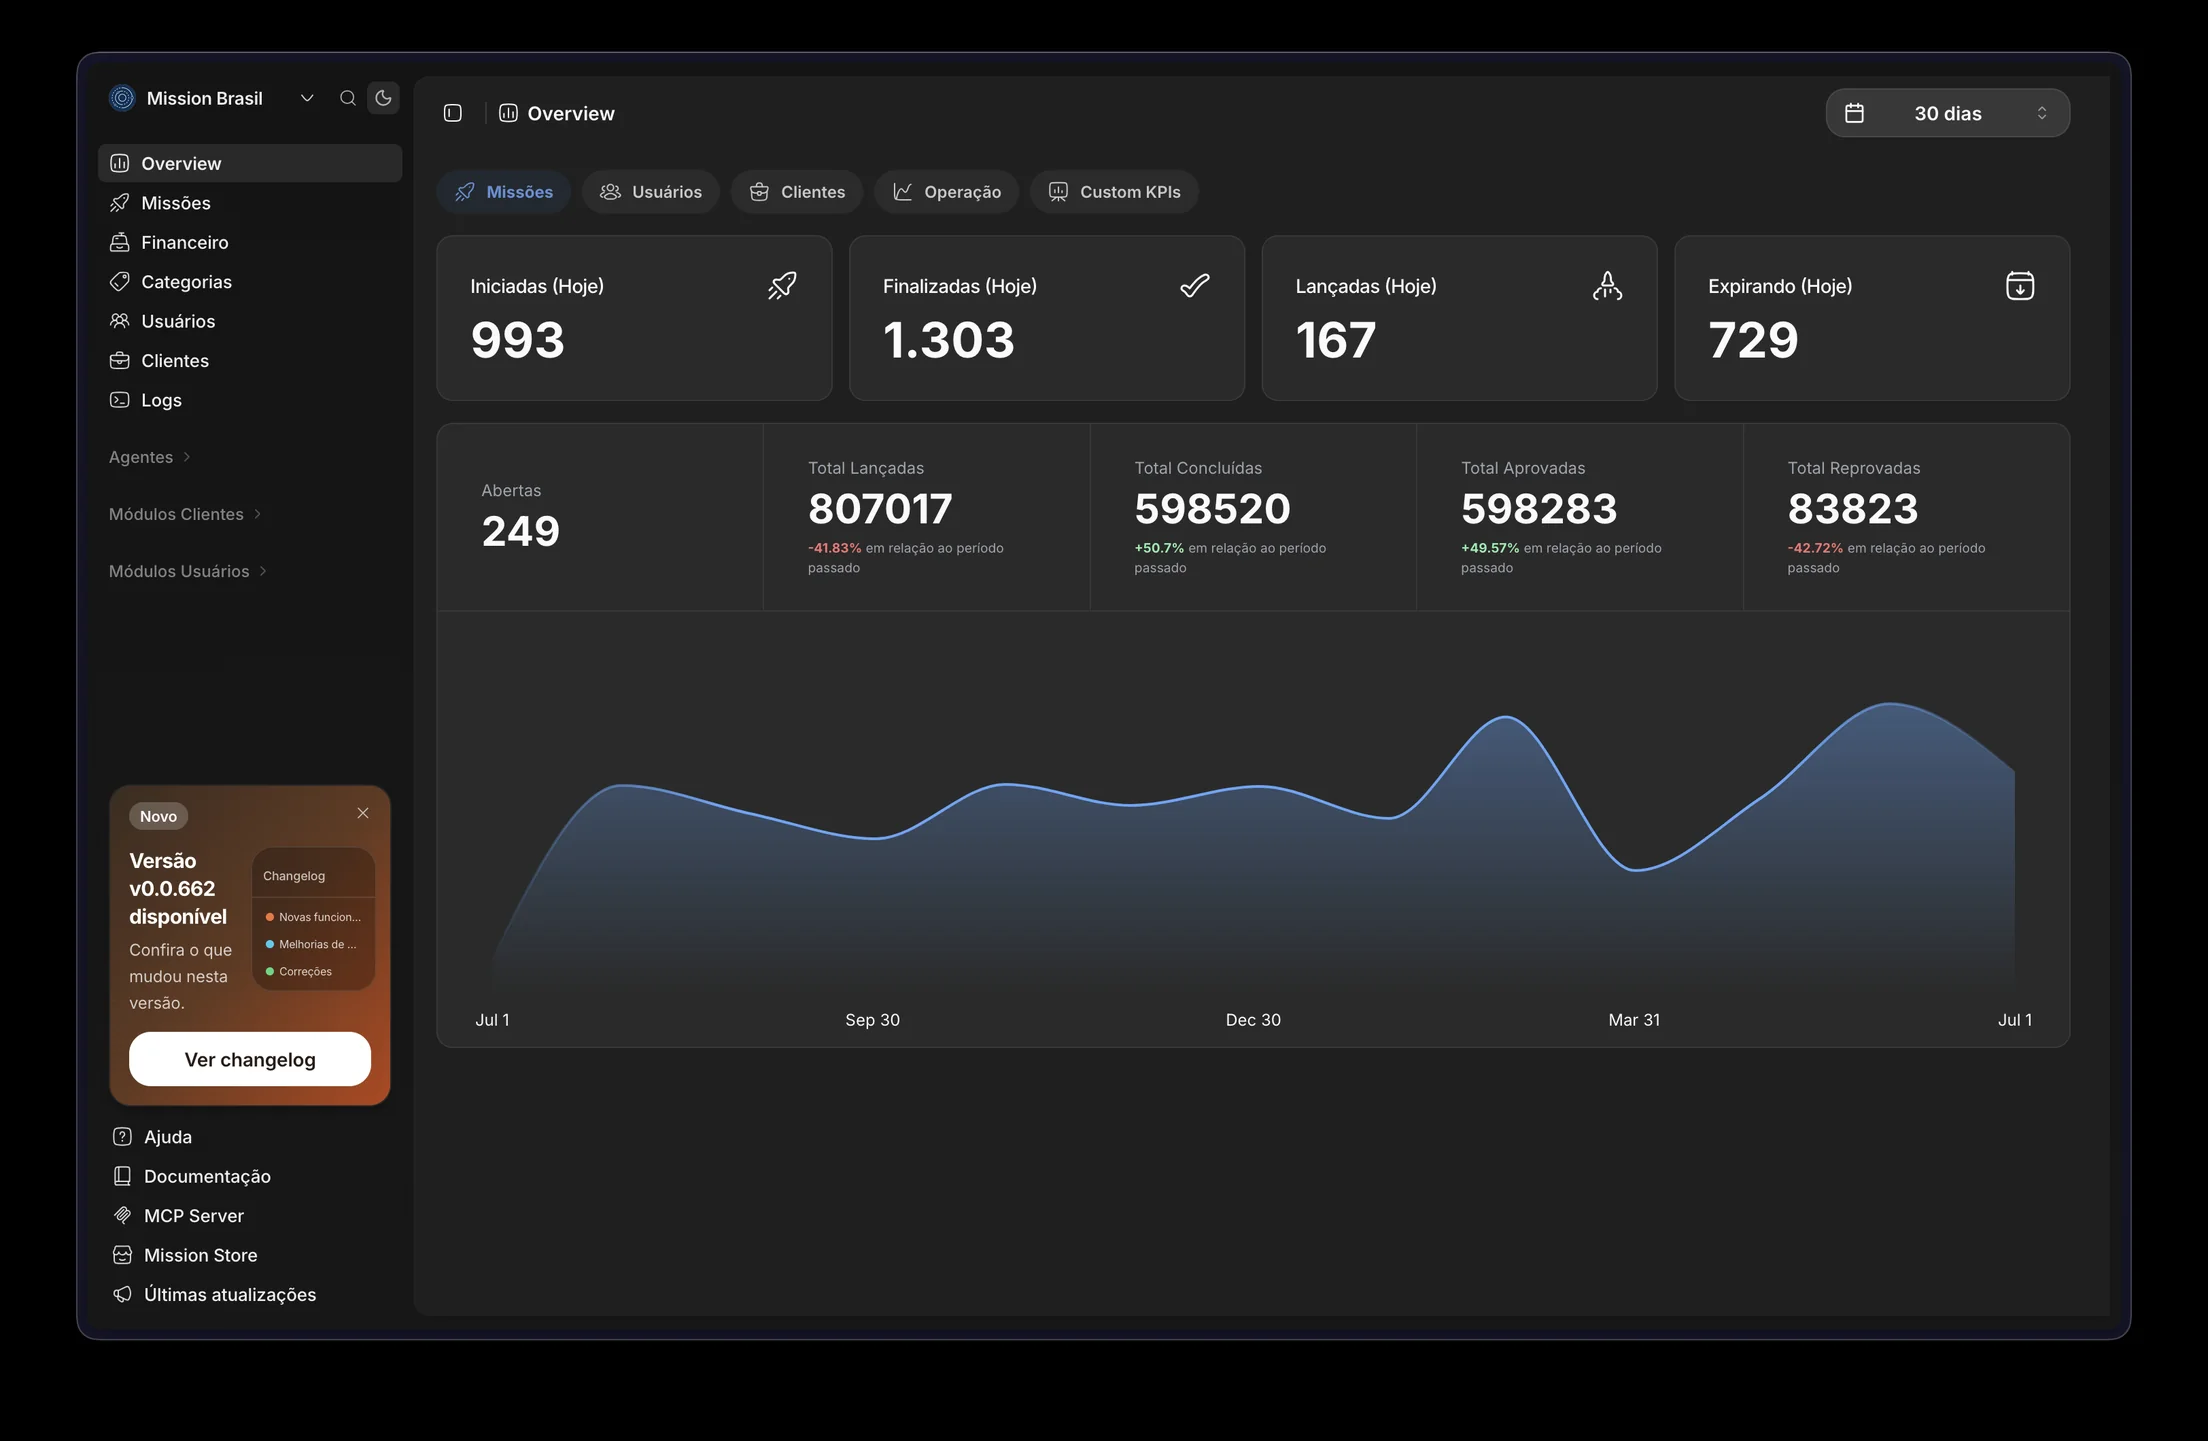
Task: Select the Operação tab
Action: click(x=946, y=192)
